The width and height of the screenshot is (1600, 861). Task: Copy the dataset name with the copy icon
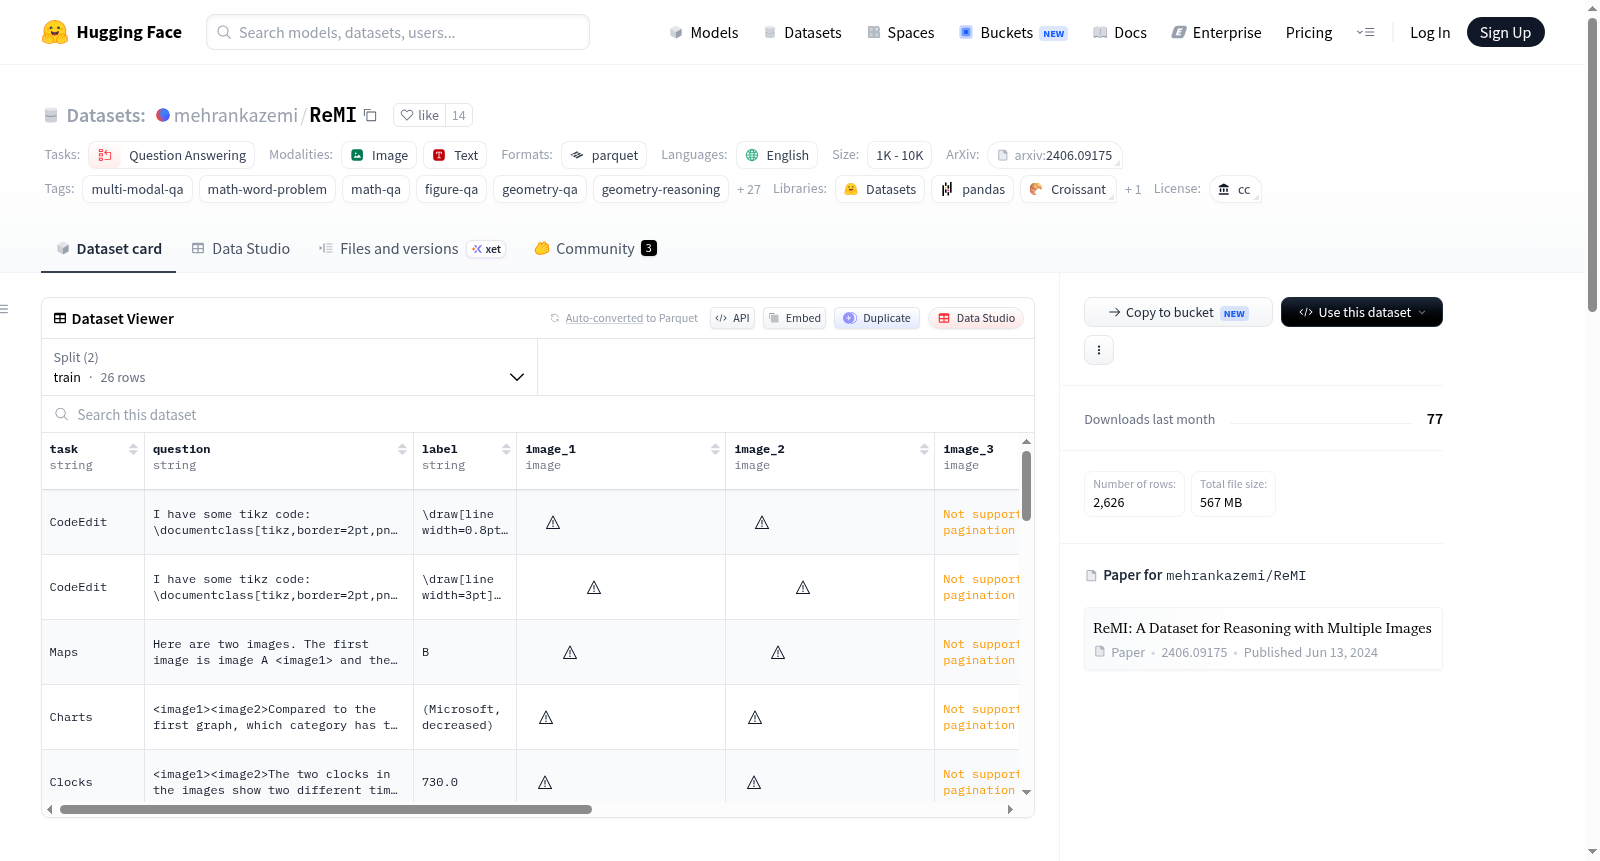pyautogui.click(x=370, y=115)
